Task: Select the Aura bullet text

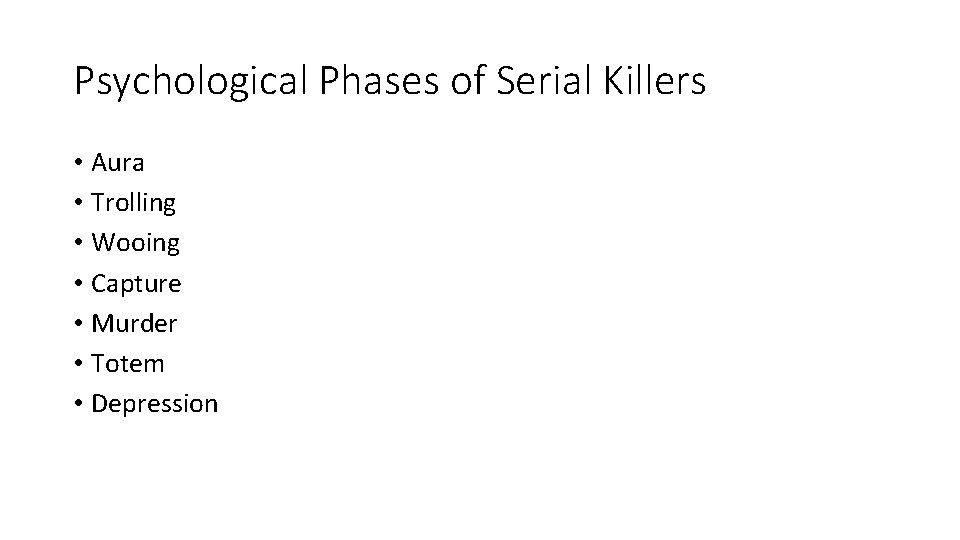Action: (118, 163)
